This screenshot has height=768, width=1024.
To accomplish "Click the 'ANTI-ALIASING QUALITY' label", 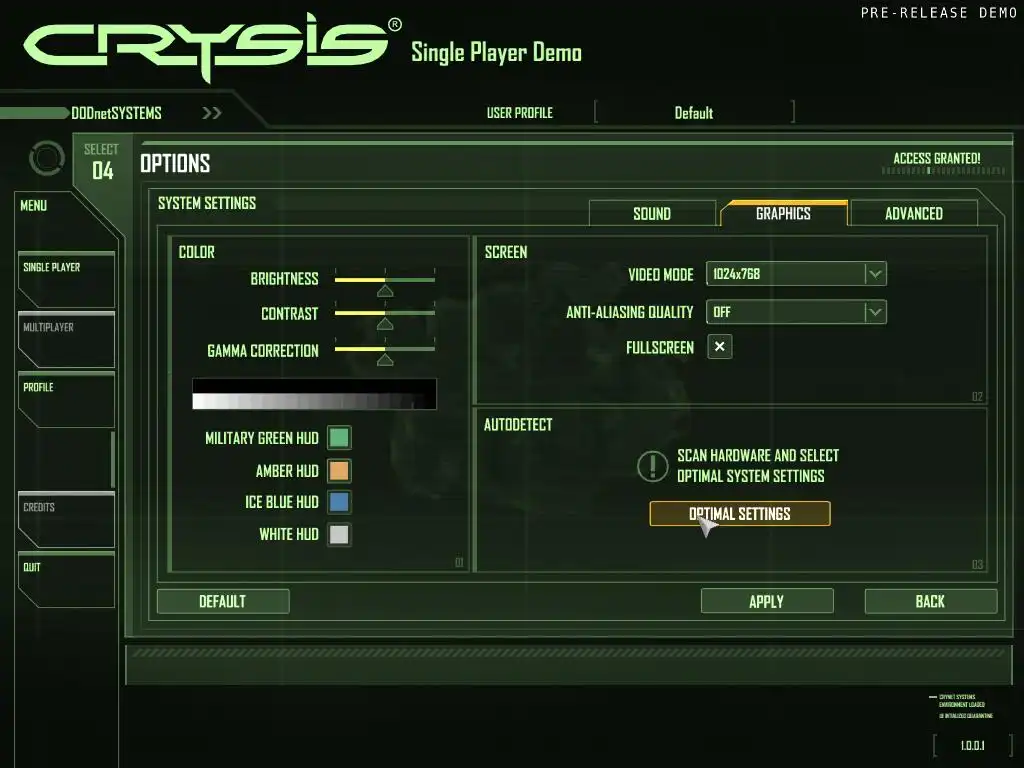I will click(630, 313).
